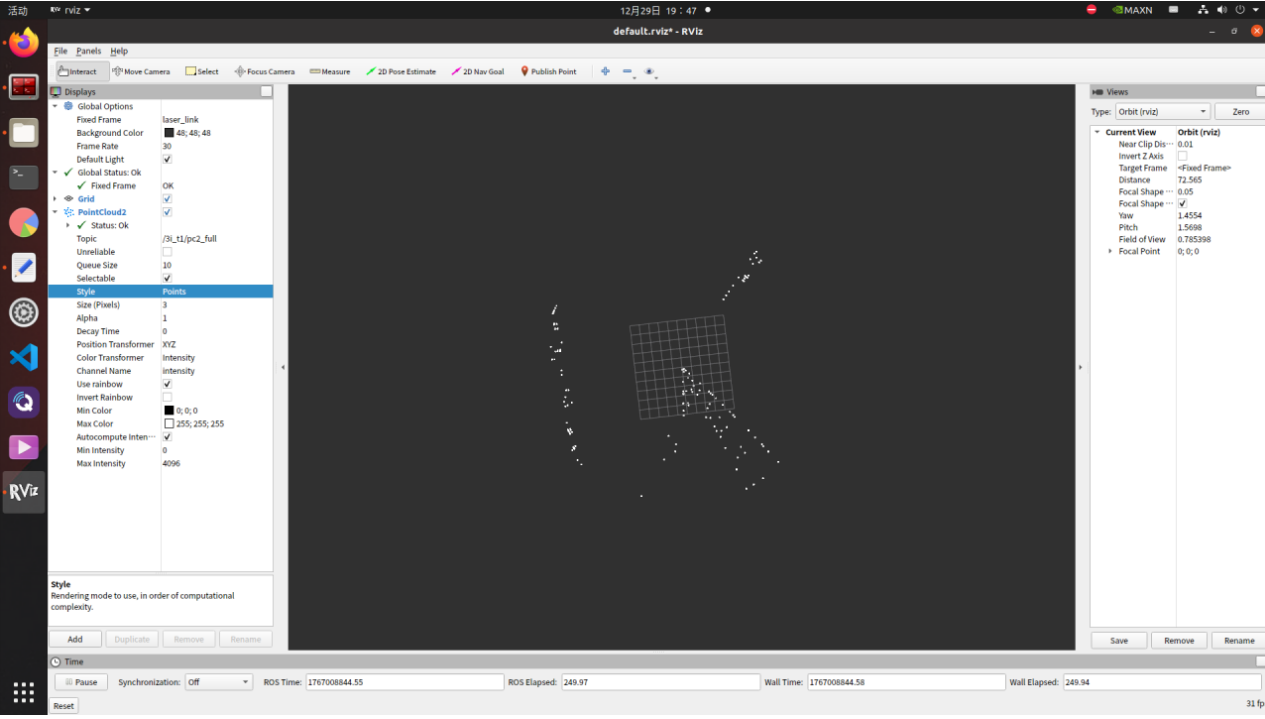Viewport: 1265px width, 719px height.
Task: Open the Panels menu
Action: pos(88,51)
